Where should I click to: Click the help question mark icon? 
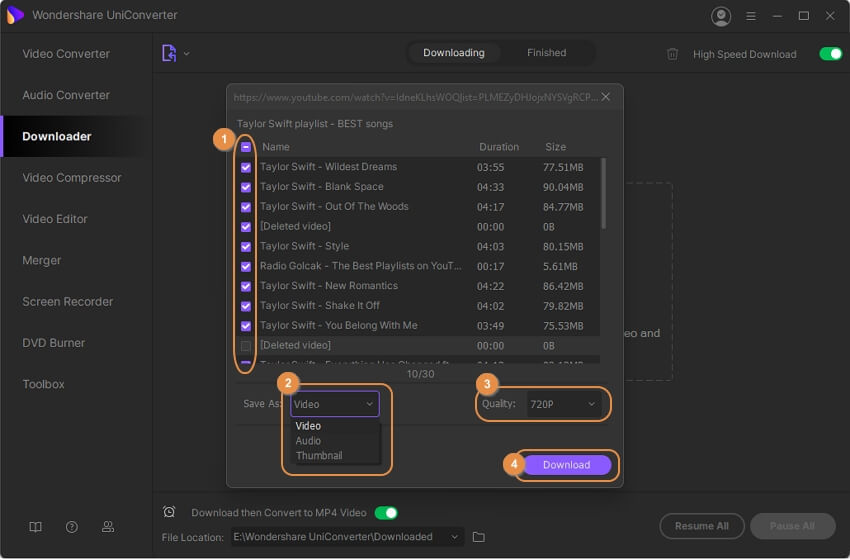[72, 527]
